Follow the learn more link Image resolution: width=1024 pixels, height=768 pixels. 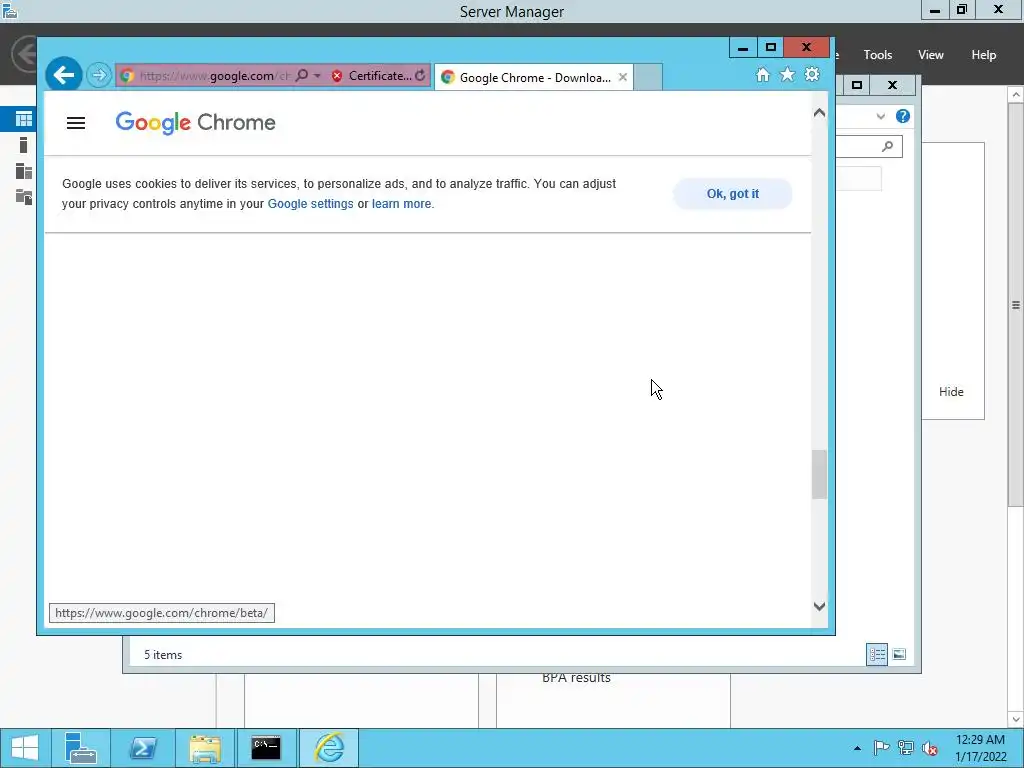click(x=402, y=204)
